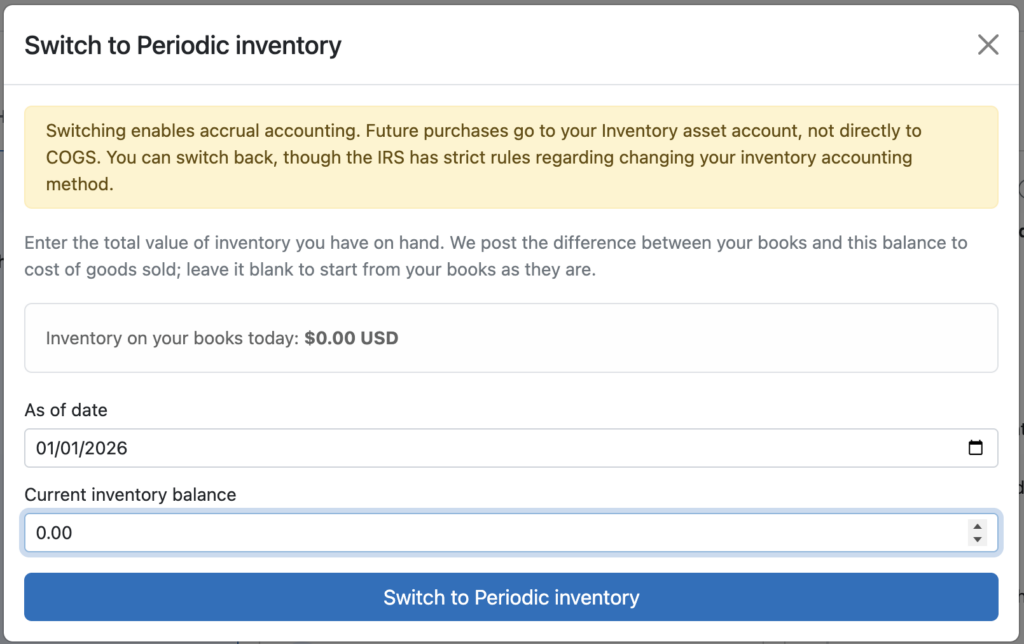This screenshot has height=644, width=1024.
Task: Click the IRS mention in the warning
Action: point(391,157)
